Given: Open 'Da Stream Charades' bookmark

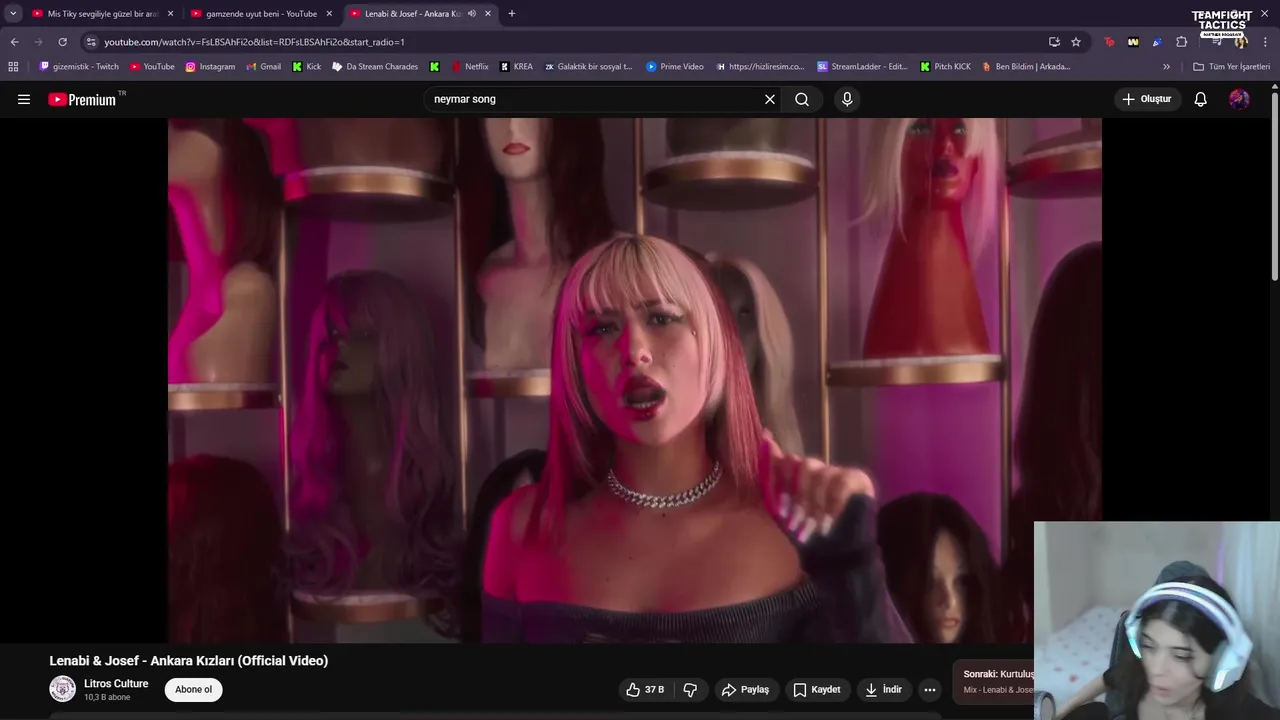Looking at the screenshot, I should click(375, 67).
